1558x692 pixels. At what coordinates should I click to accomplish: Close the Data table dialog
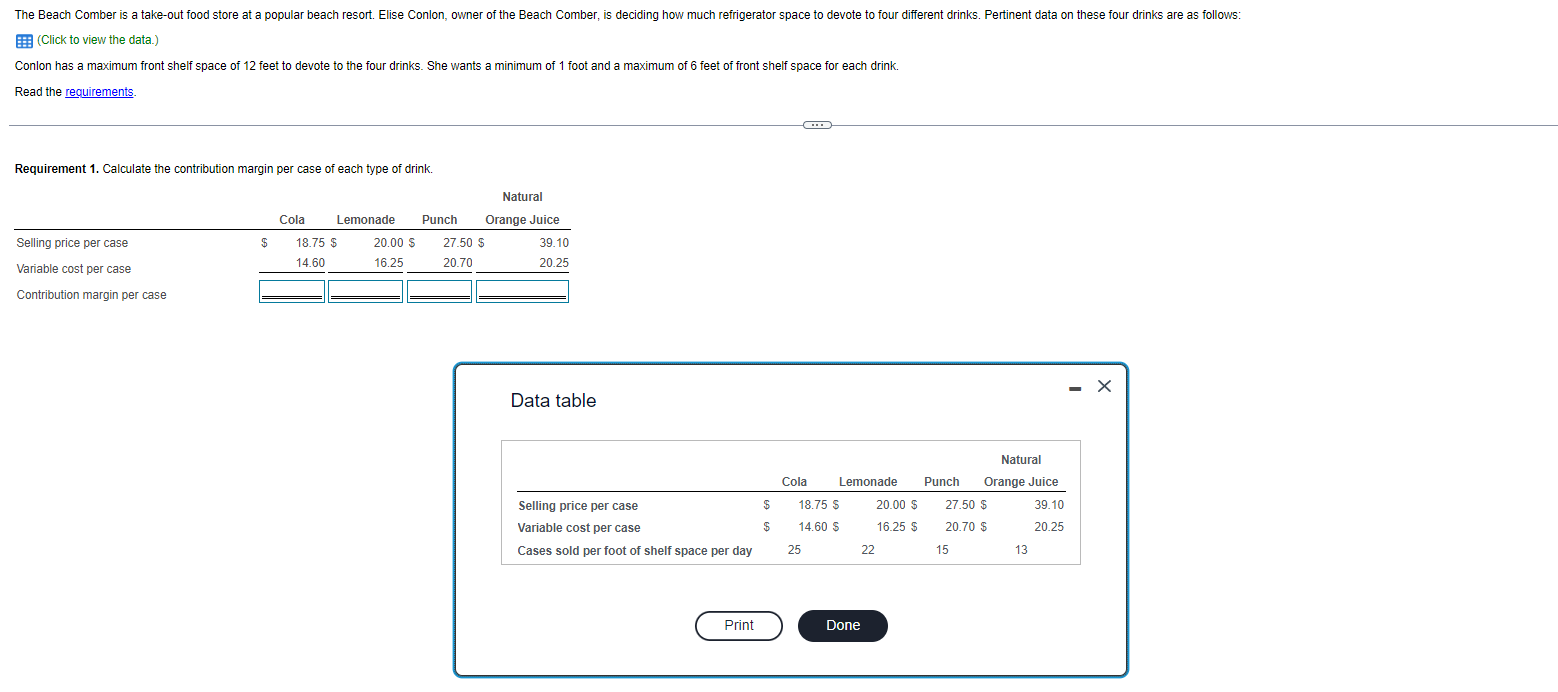1104,386
